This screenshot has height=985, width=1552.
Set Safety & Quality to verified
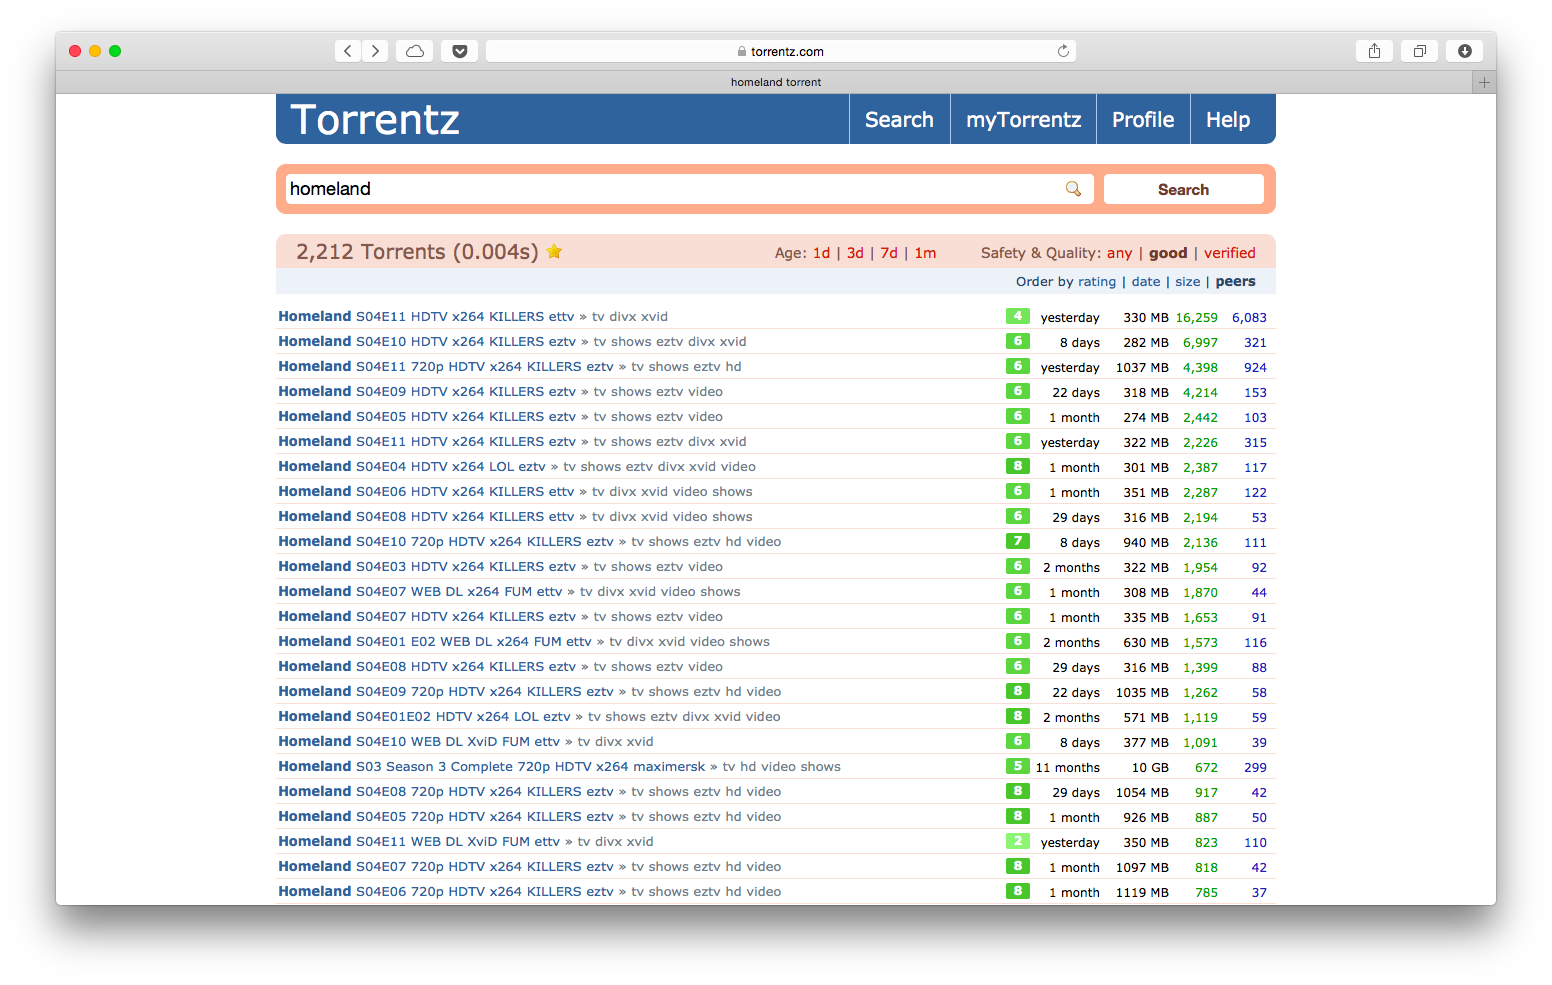1229,253
